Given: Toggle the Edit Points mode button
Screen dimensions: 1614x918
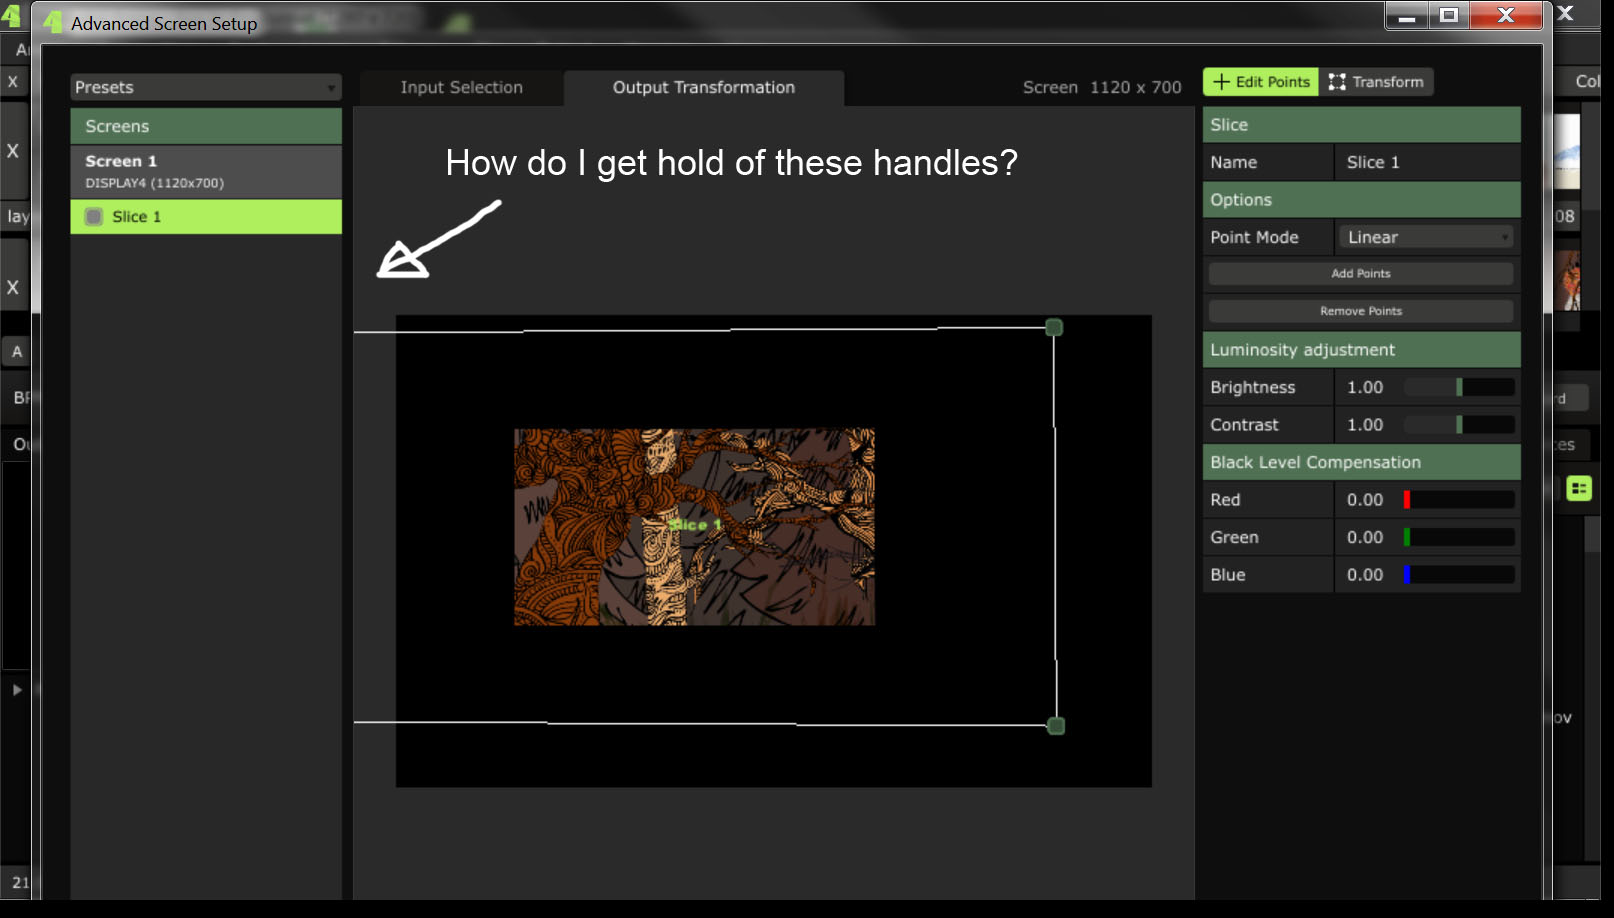Looking at the screenshot, I should pos(1261,82).
